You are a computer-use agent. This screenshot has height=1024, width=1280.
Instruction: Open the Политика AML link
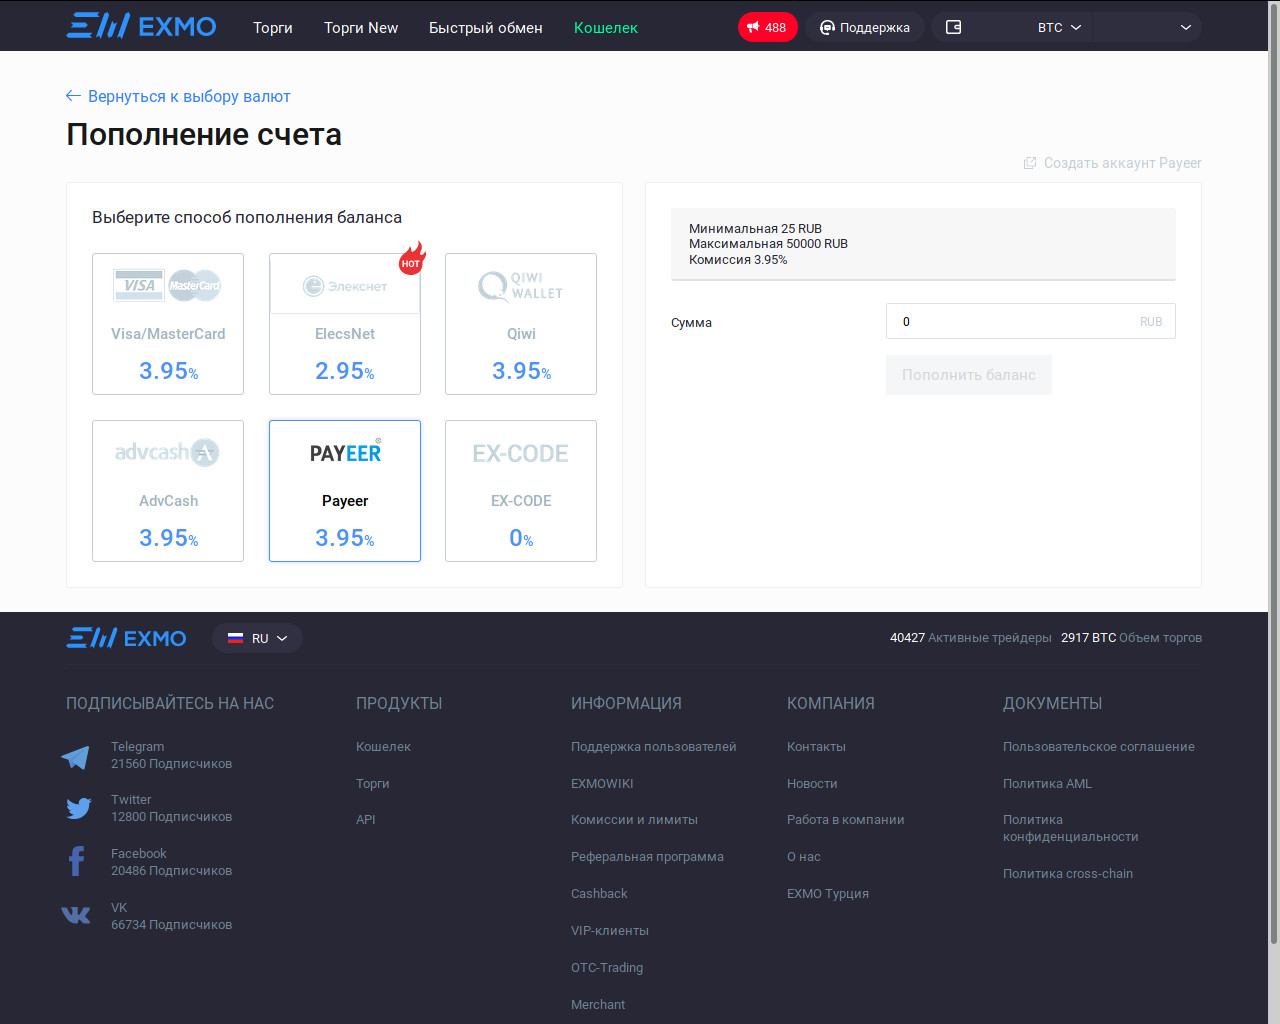(x=1047, y=784)
